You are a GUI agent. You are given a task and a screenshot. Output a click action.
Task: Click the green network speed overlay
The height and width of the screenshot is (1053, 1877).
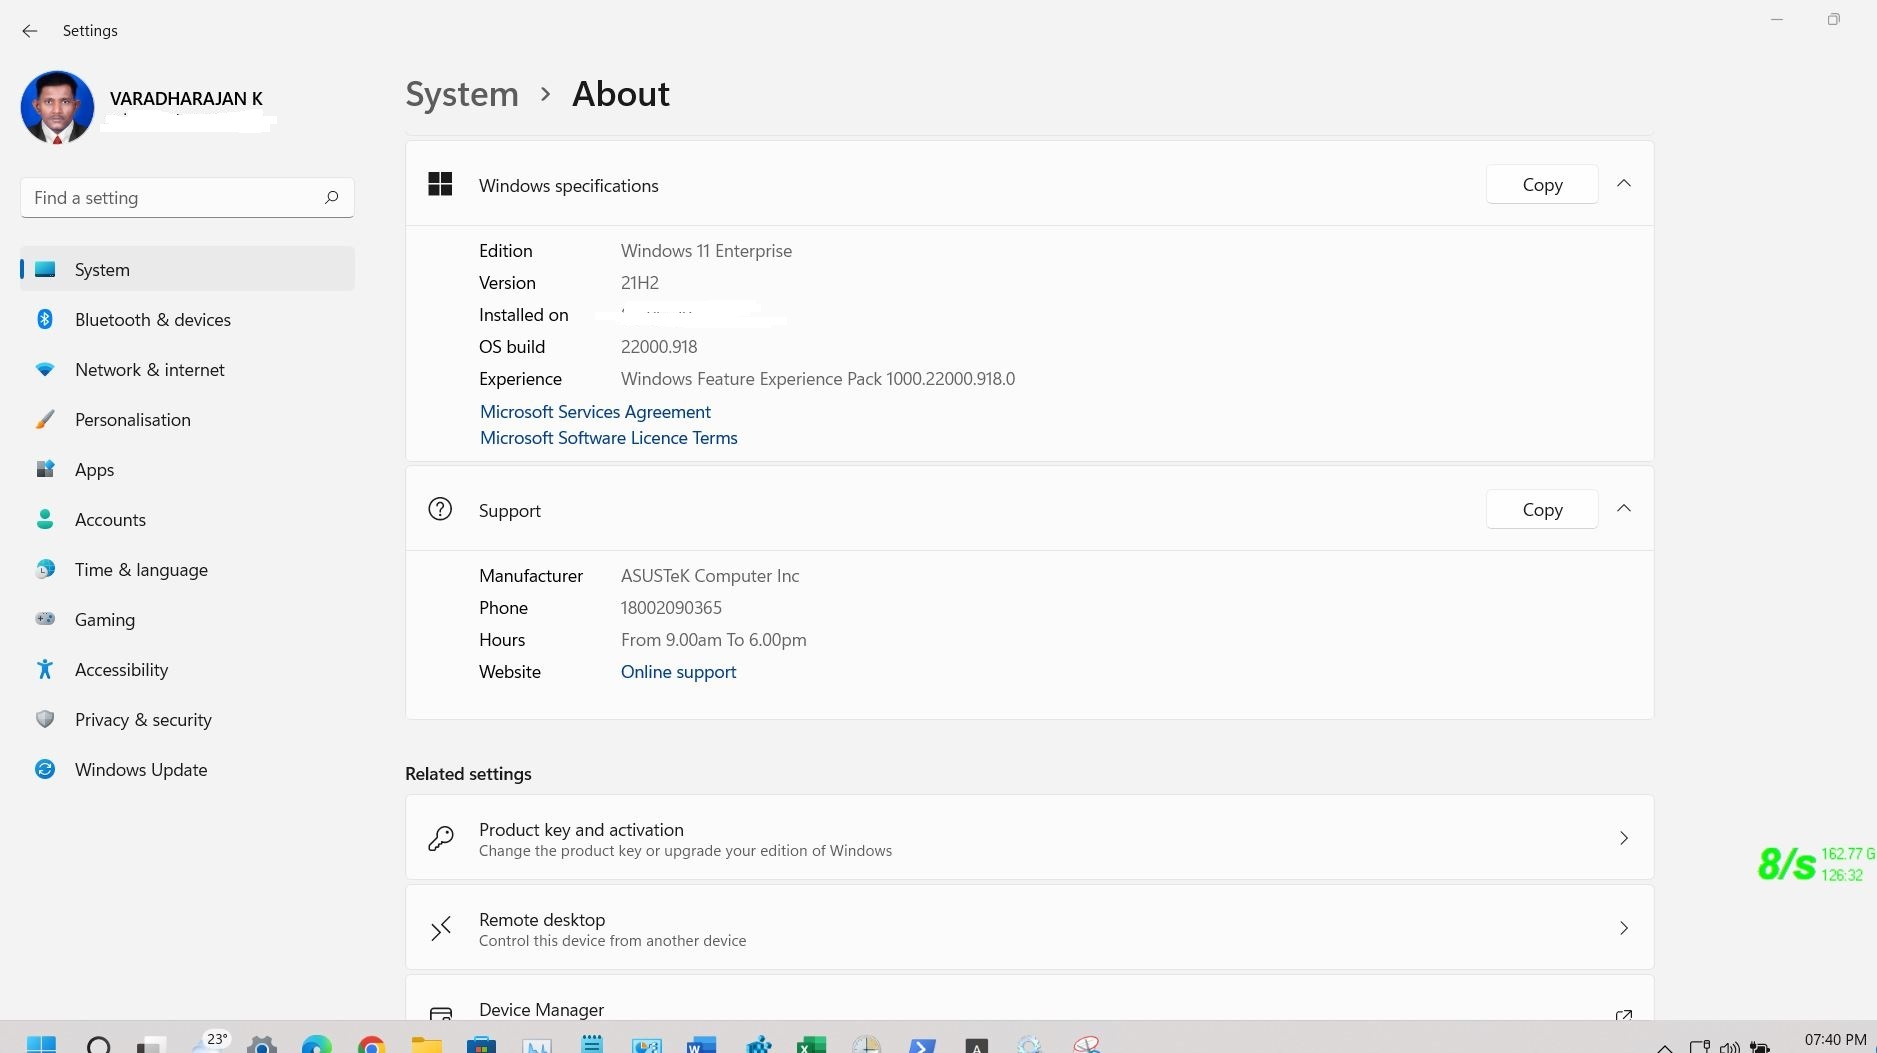click(1815, 864)
